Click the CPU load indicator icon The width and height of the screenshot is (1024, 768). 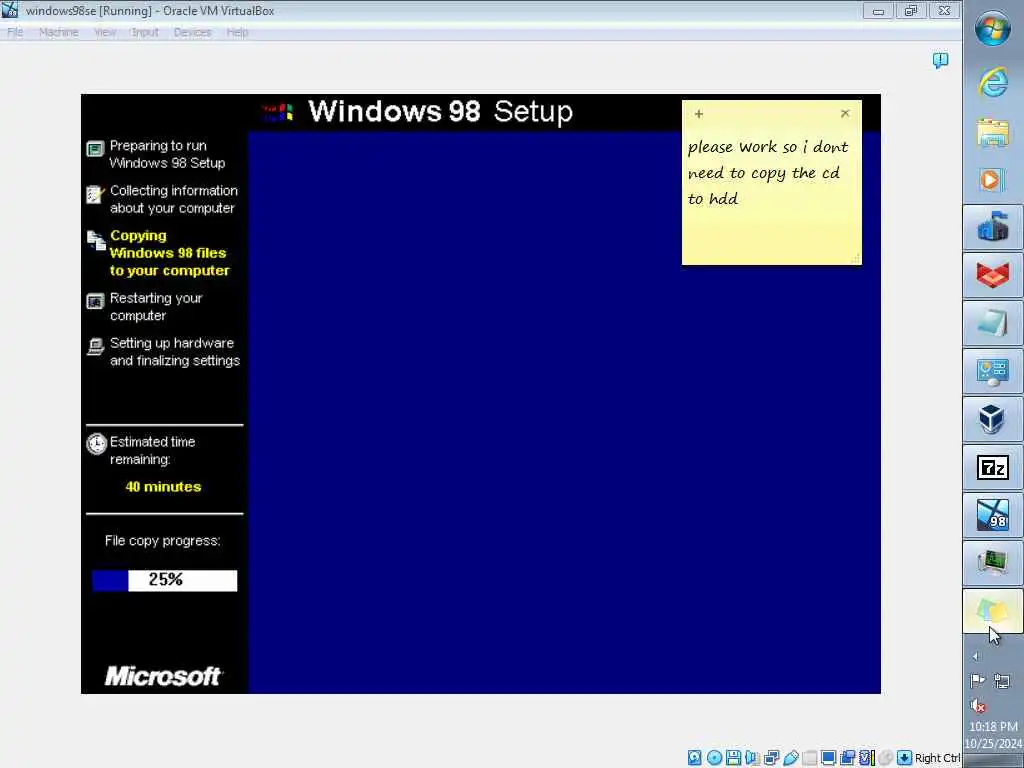(867, 758)
